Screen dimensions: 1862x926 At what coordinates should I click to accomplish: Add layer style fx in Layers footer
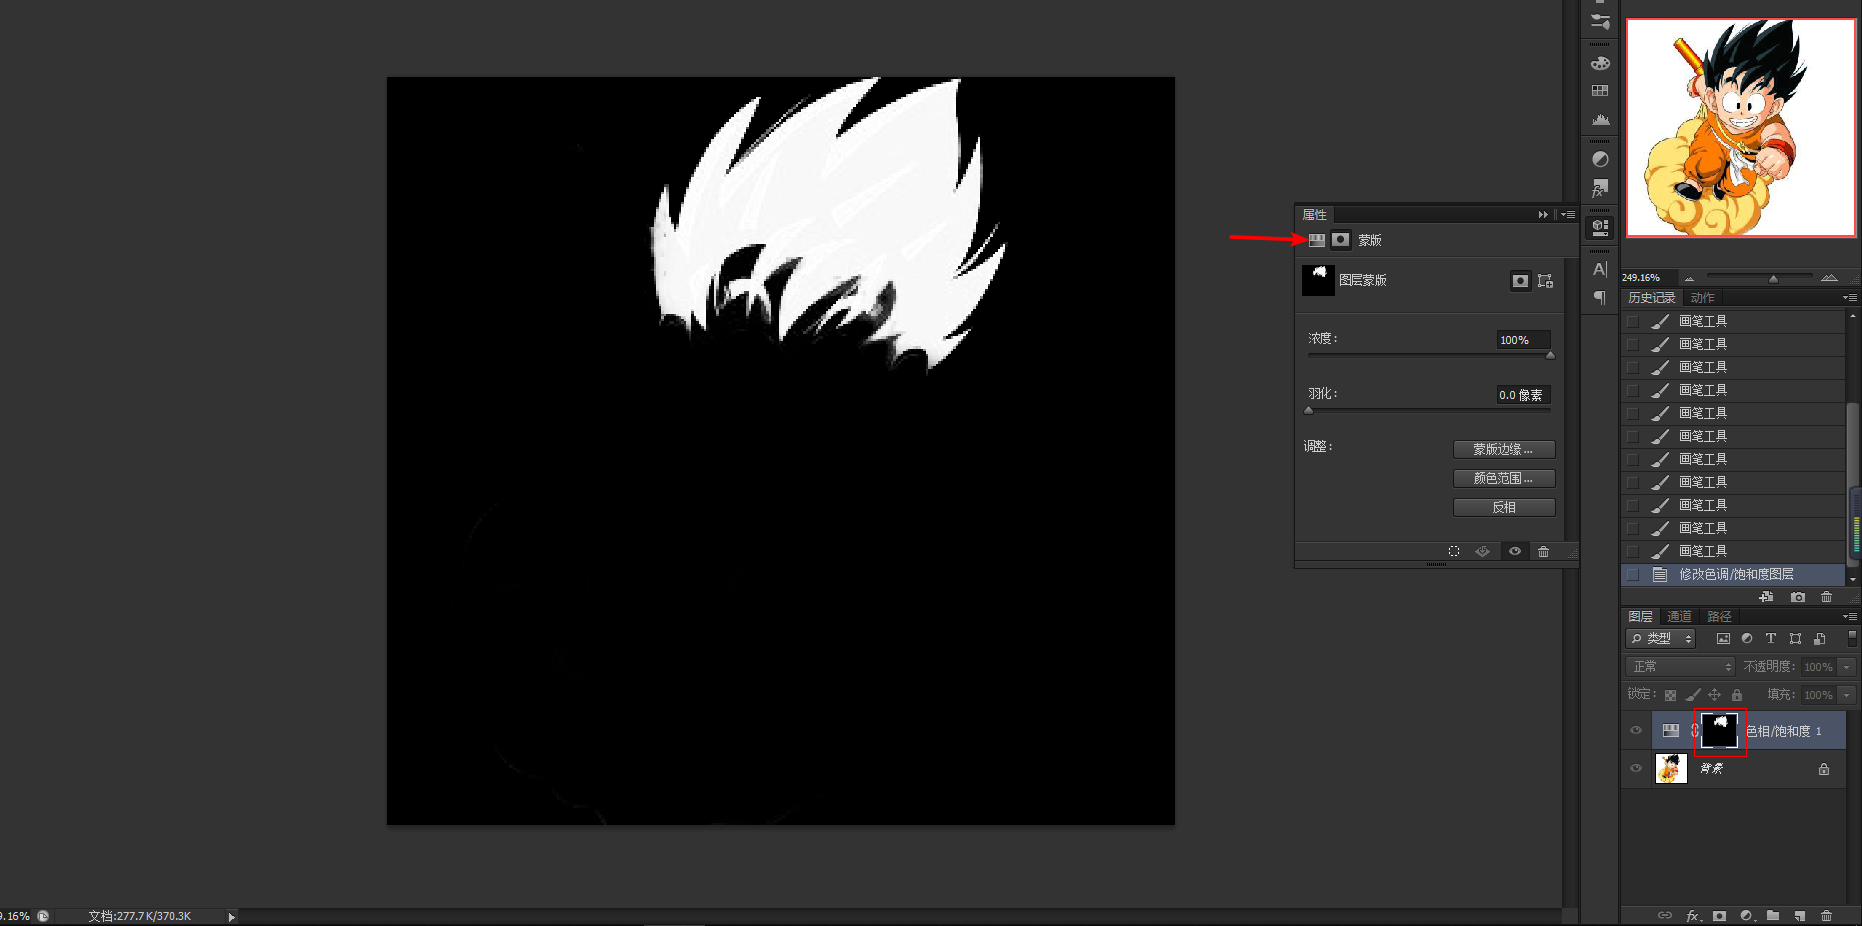(1693, 915)
